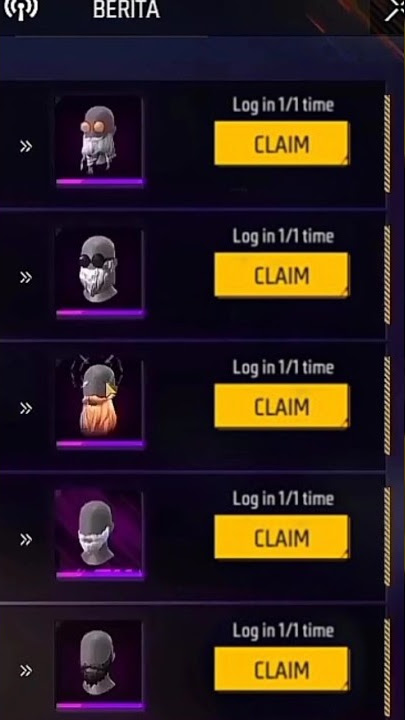Claim the short white beard reward
This screenshot has height=720, width=405.
(281, 537)
